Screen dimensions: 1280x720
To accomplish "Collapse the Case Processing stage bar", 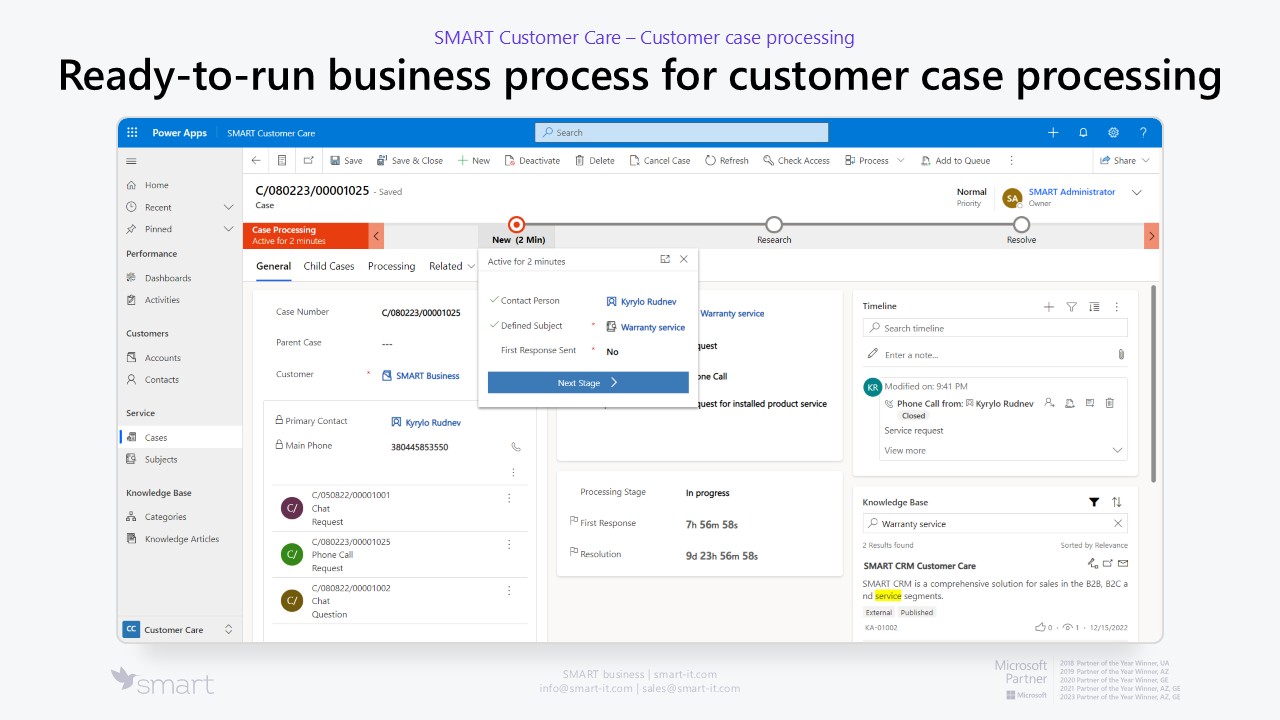I will pyautogui.click(x=376, y=236).
